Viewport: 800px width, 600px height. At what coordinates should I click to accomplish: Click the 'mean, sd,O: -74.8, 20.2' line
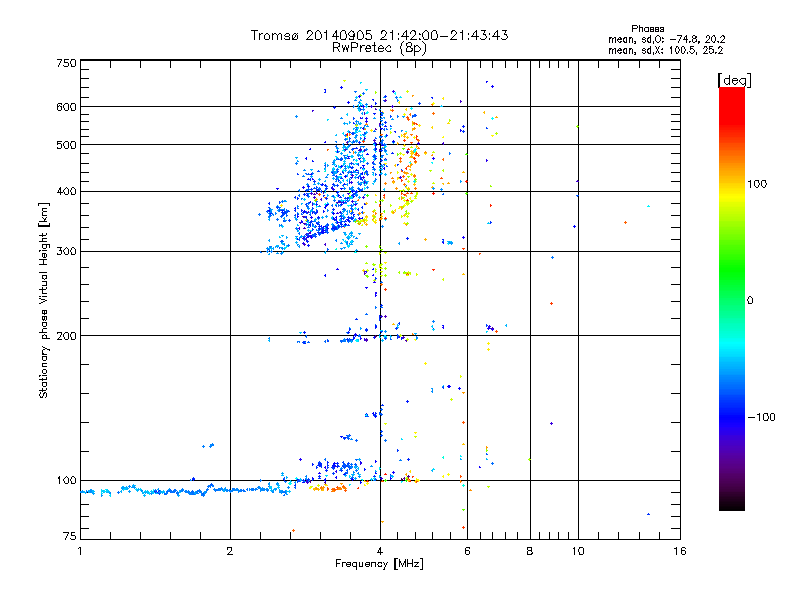point(666,39)
